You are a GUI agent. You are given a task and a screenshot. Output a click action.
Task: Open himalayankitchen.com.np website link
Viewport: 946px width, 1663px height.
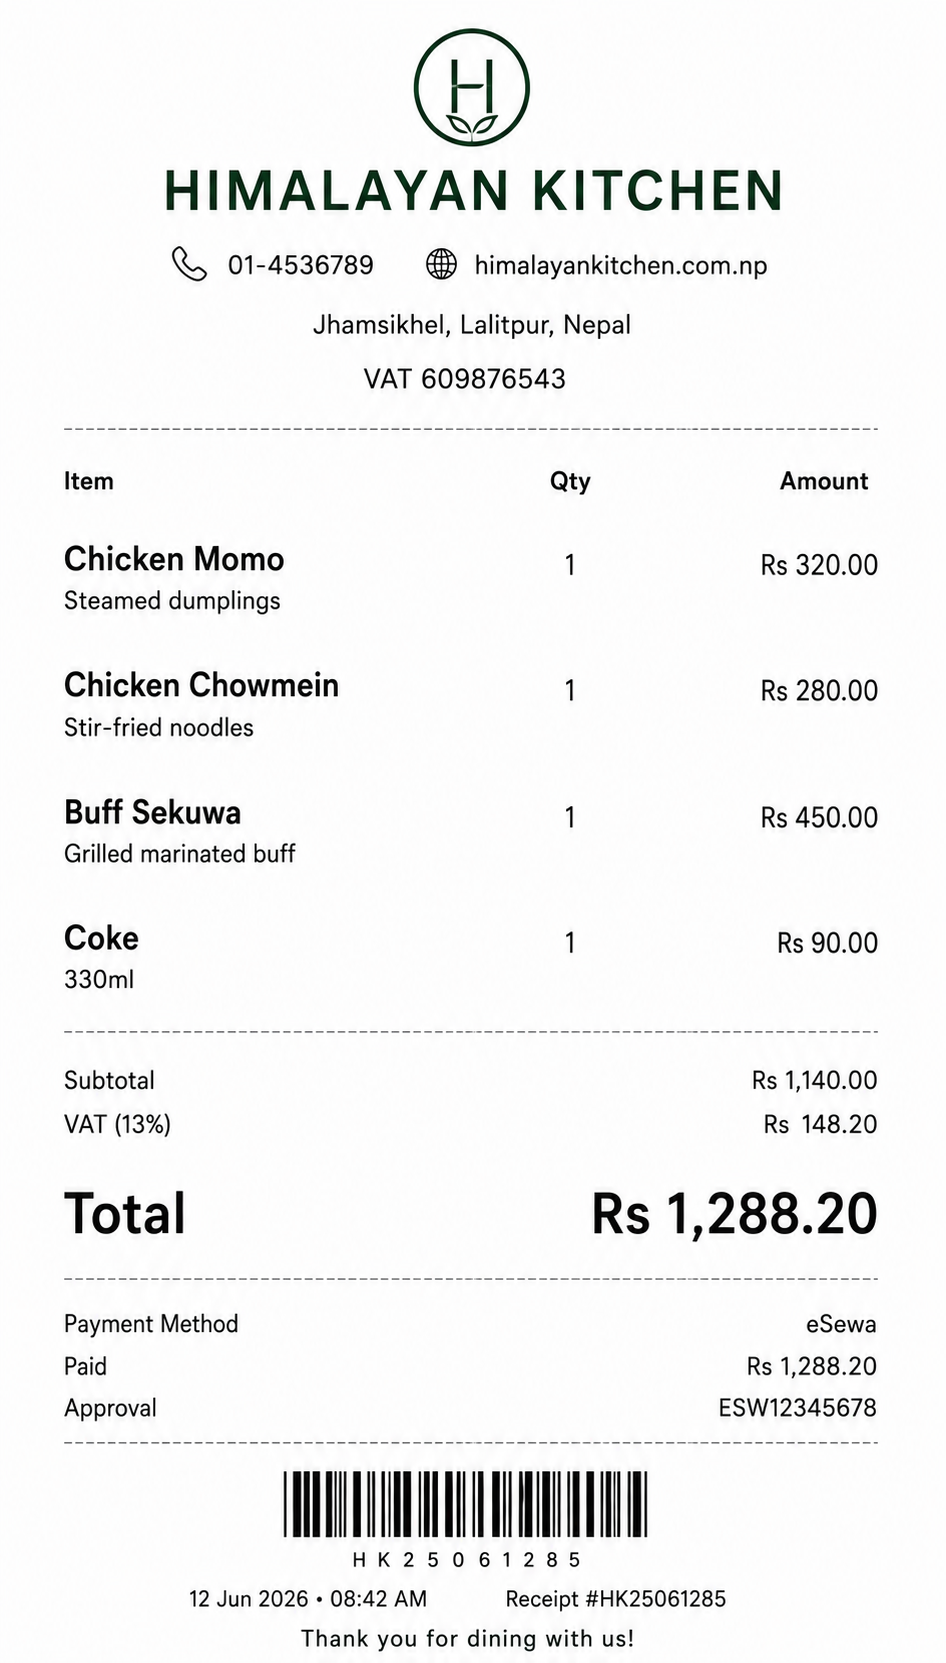coord(621,265)
